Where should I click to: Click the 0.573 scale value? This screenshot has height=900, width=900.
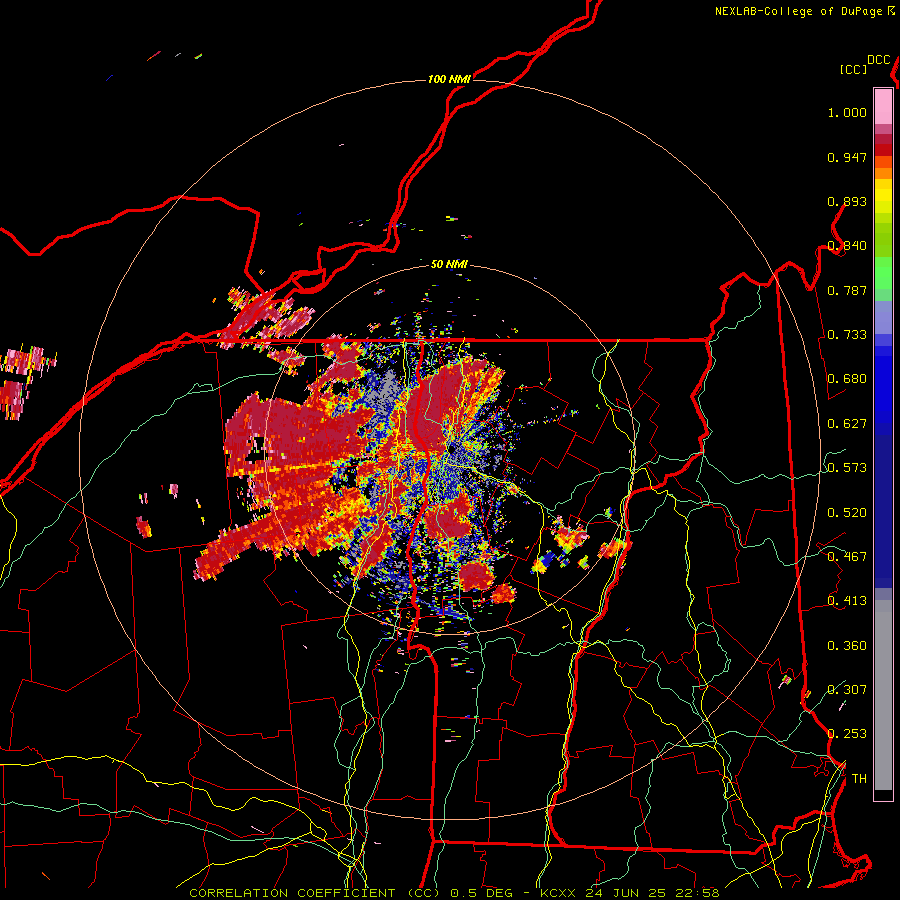847,468
